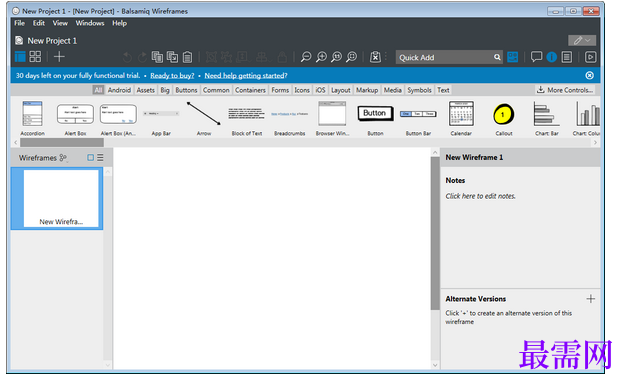The width and height of the screenshot is (631, 386).
Task: Click the ungroup icon
Action: (227, 57)
